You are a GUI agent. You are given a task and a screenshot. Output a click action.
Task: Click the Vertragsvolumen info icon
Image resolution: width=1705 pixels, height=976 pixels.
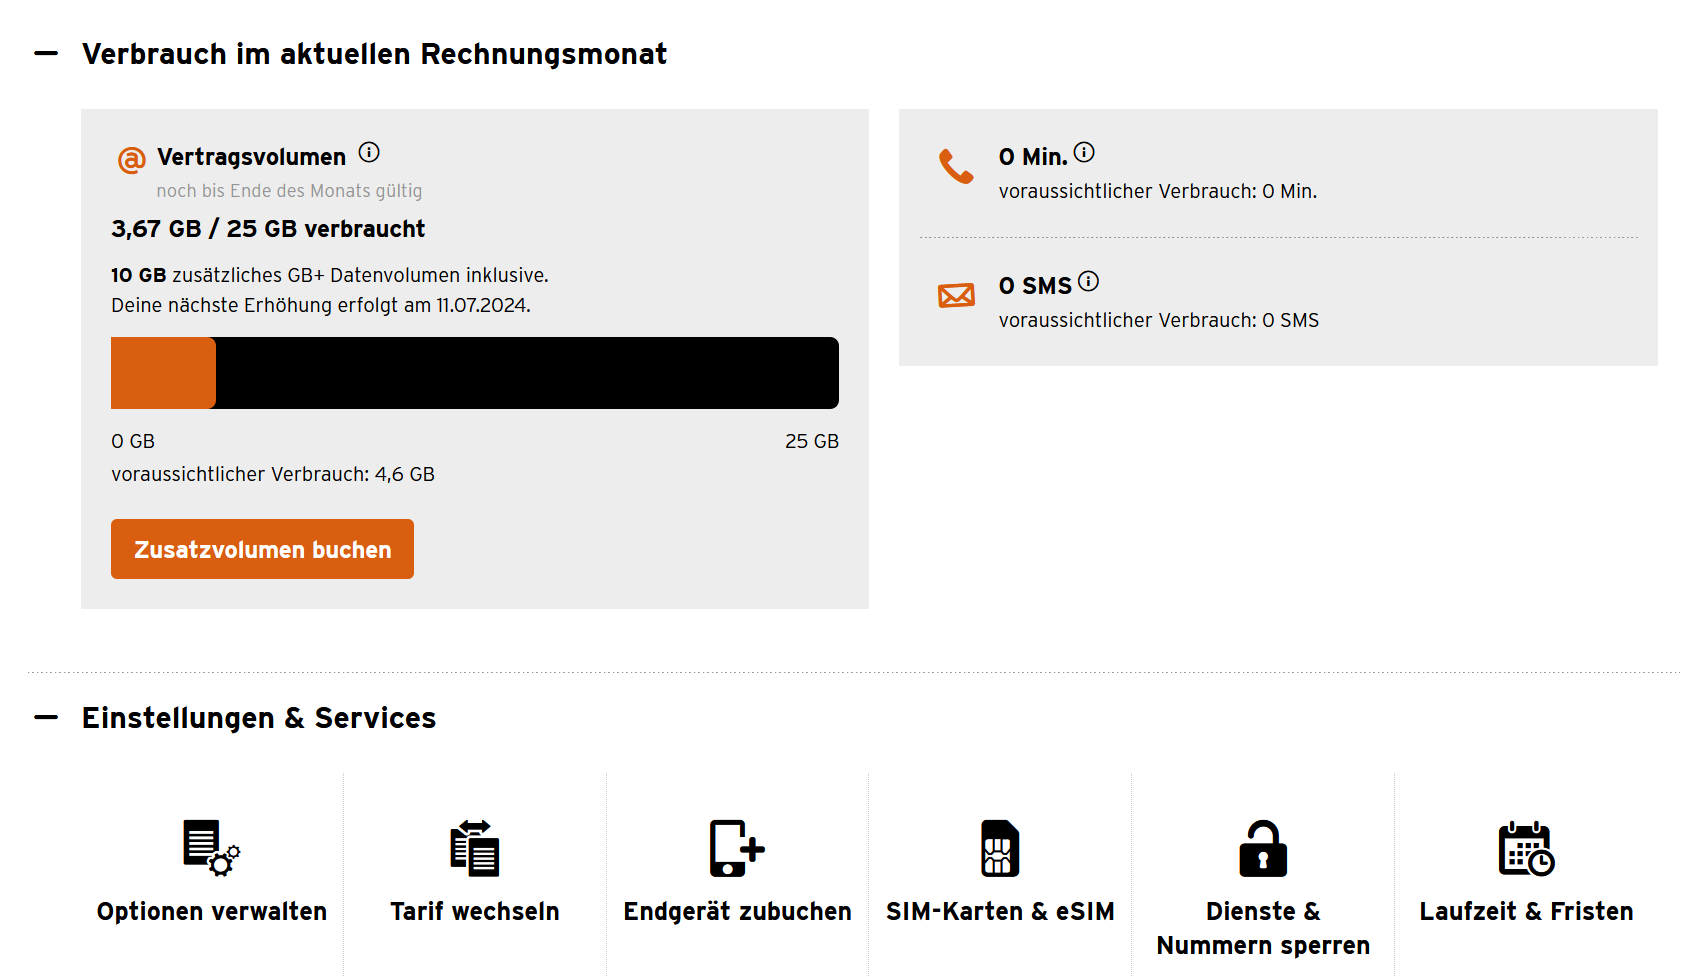pyautogui.click(x=369, y=152)
